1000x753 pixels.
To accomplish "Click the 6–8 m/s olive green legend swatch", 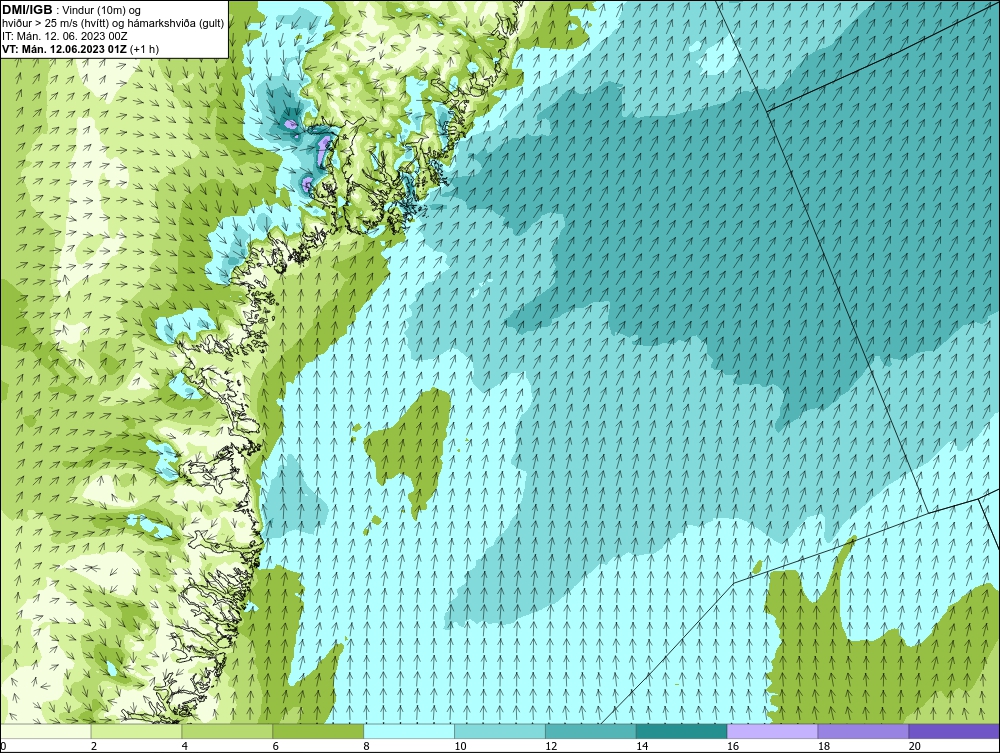I will (x=318, y=731).
